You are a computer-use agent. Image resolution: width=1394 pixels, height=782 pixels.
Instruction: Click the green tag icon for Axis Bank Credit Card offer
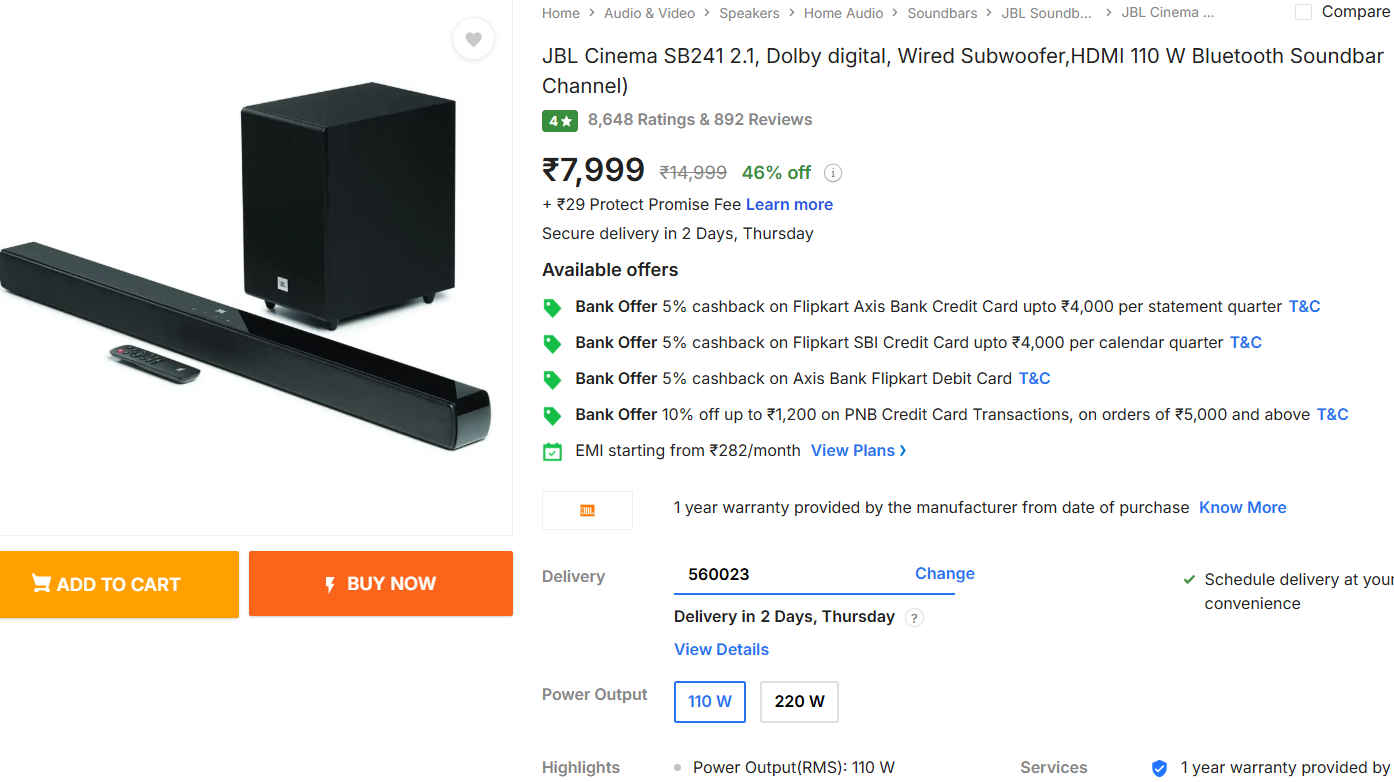pos(552,308)
